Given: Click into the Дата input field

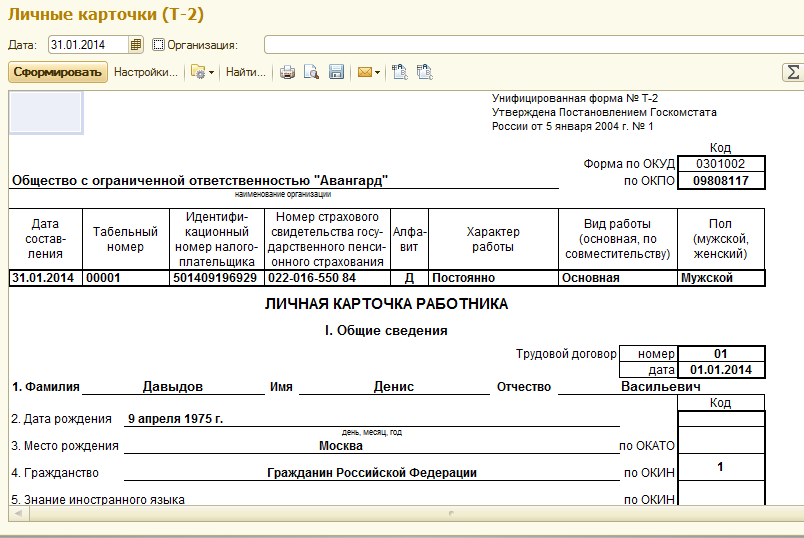Looking at the screenshot, I should [x=88, y=45].
